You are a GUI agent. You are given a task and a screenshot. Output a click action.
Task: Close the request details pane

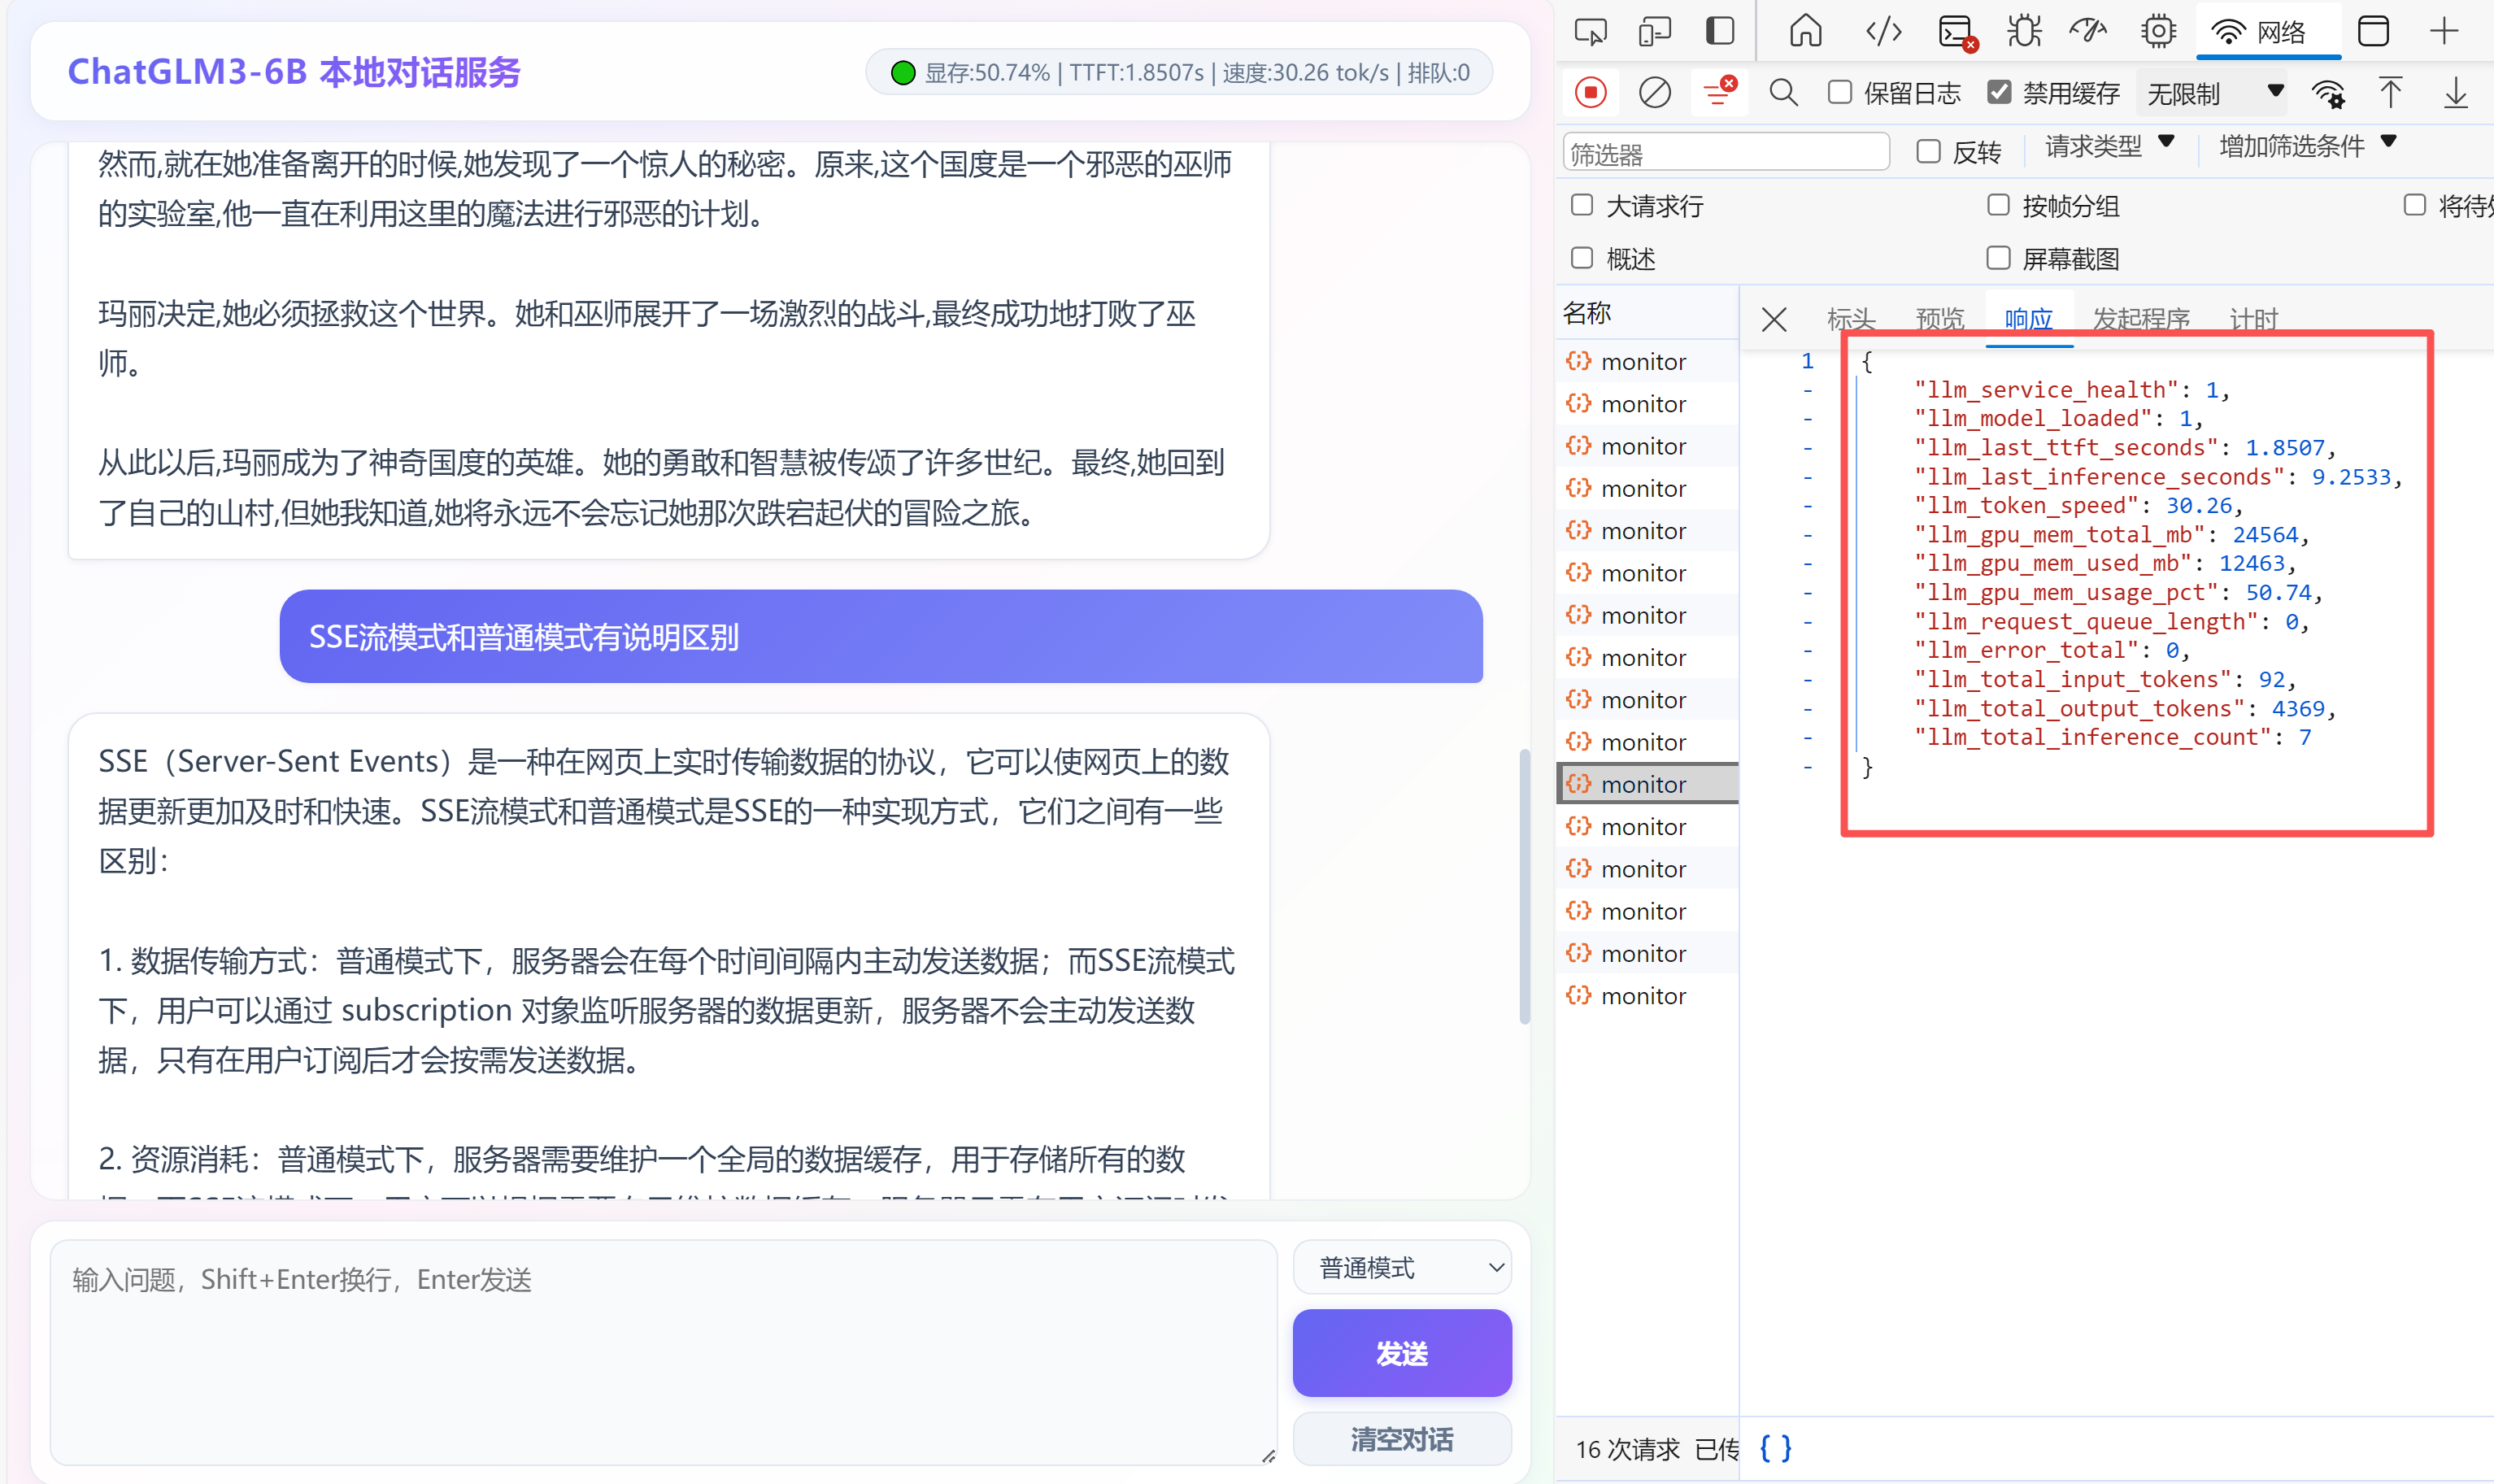coord(1774,320)
